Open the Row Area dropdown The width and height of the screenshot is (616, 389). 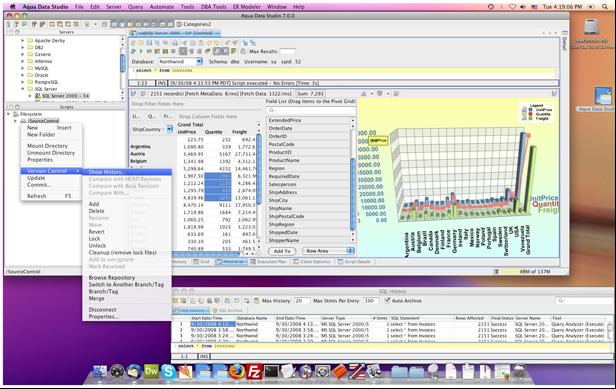click(328, 251)
